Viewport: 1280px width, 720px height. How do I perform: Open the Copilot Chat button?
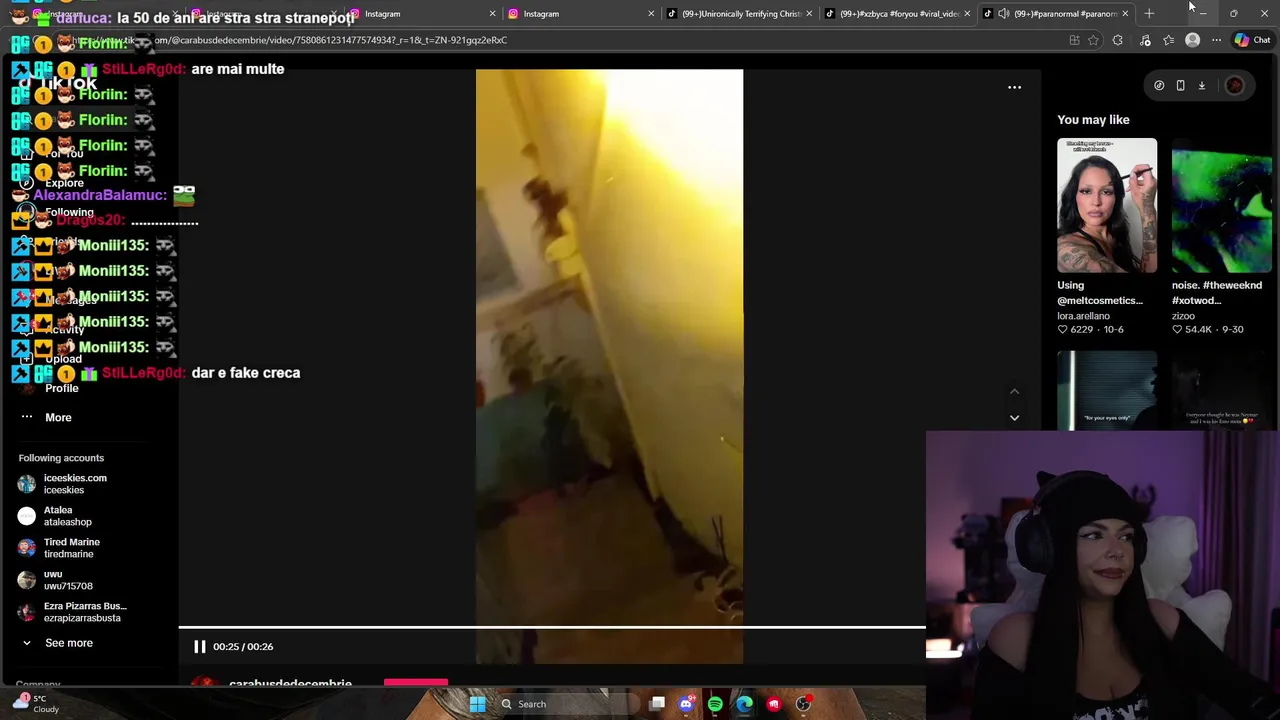click(1252, 40)
